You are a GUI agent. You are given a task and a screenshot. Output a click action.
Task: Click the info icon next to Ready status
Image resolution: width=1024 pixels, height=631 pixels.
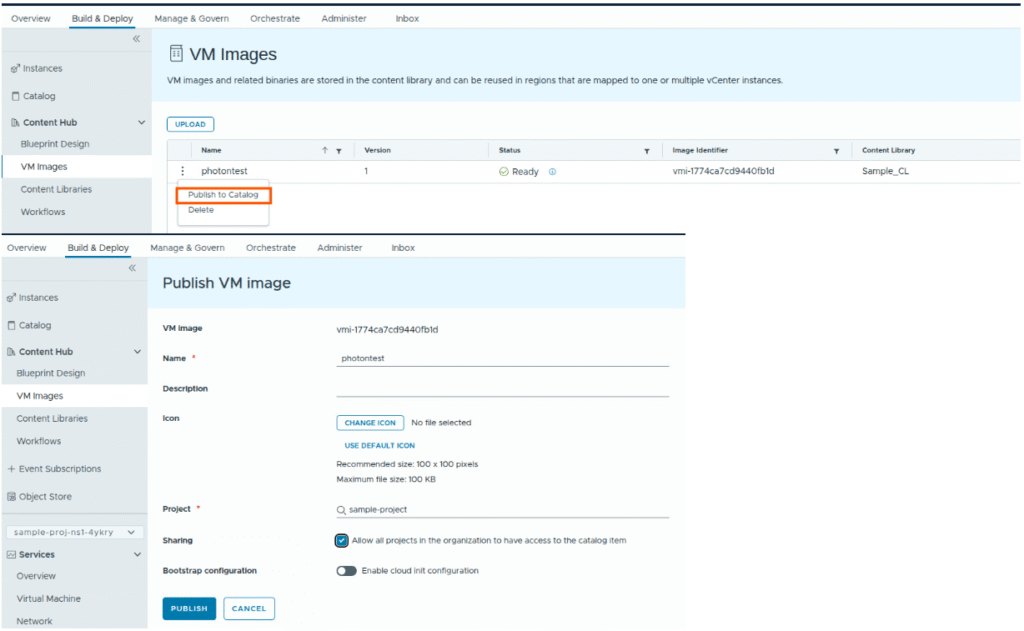pos(552,172)
